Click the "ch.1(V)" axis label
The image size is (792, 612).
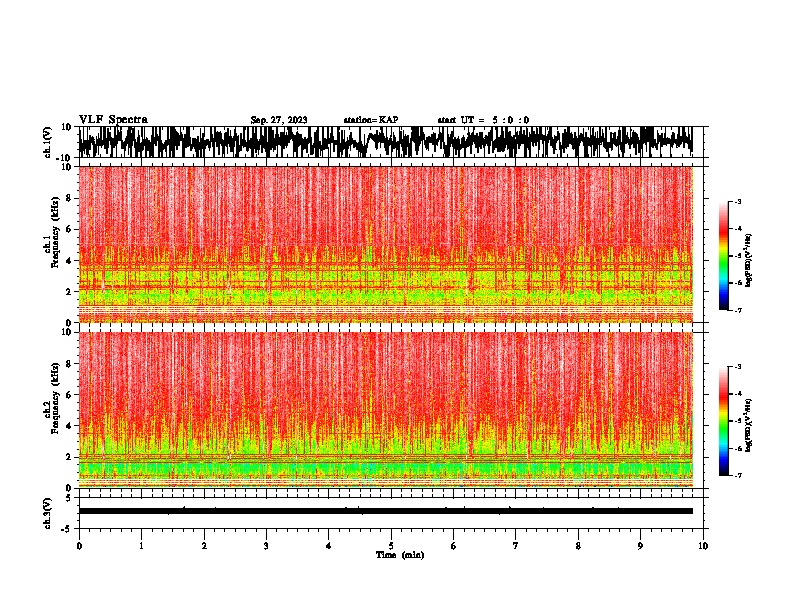[48, 142]
